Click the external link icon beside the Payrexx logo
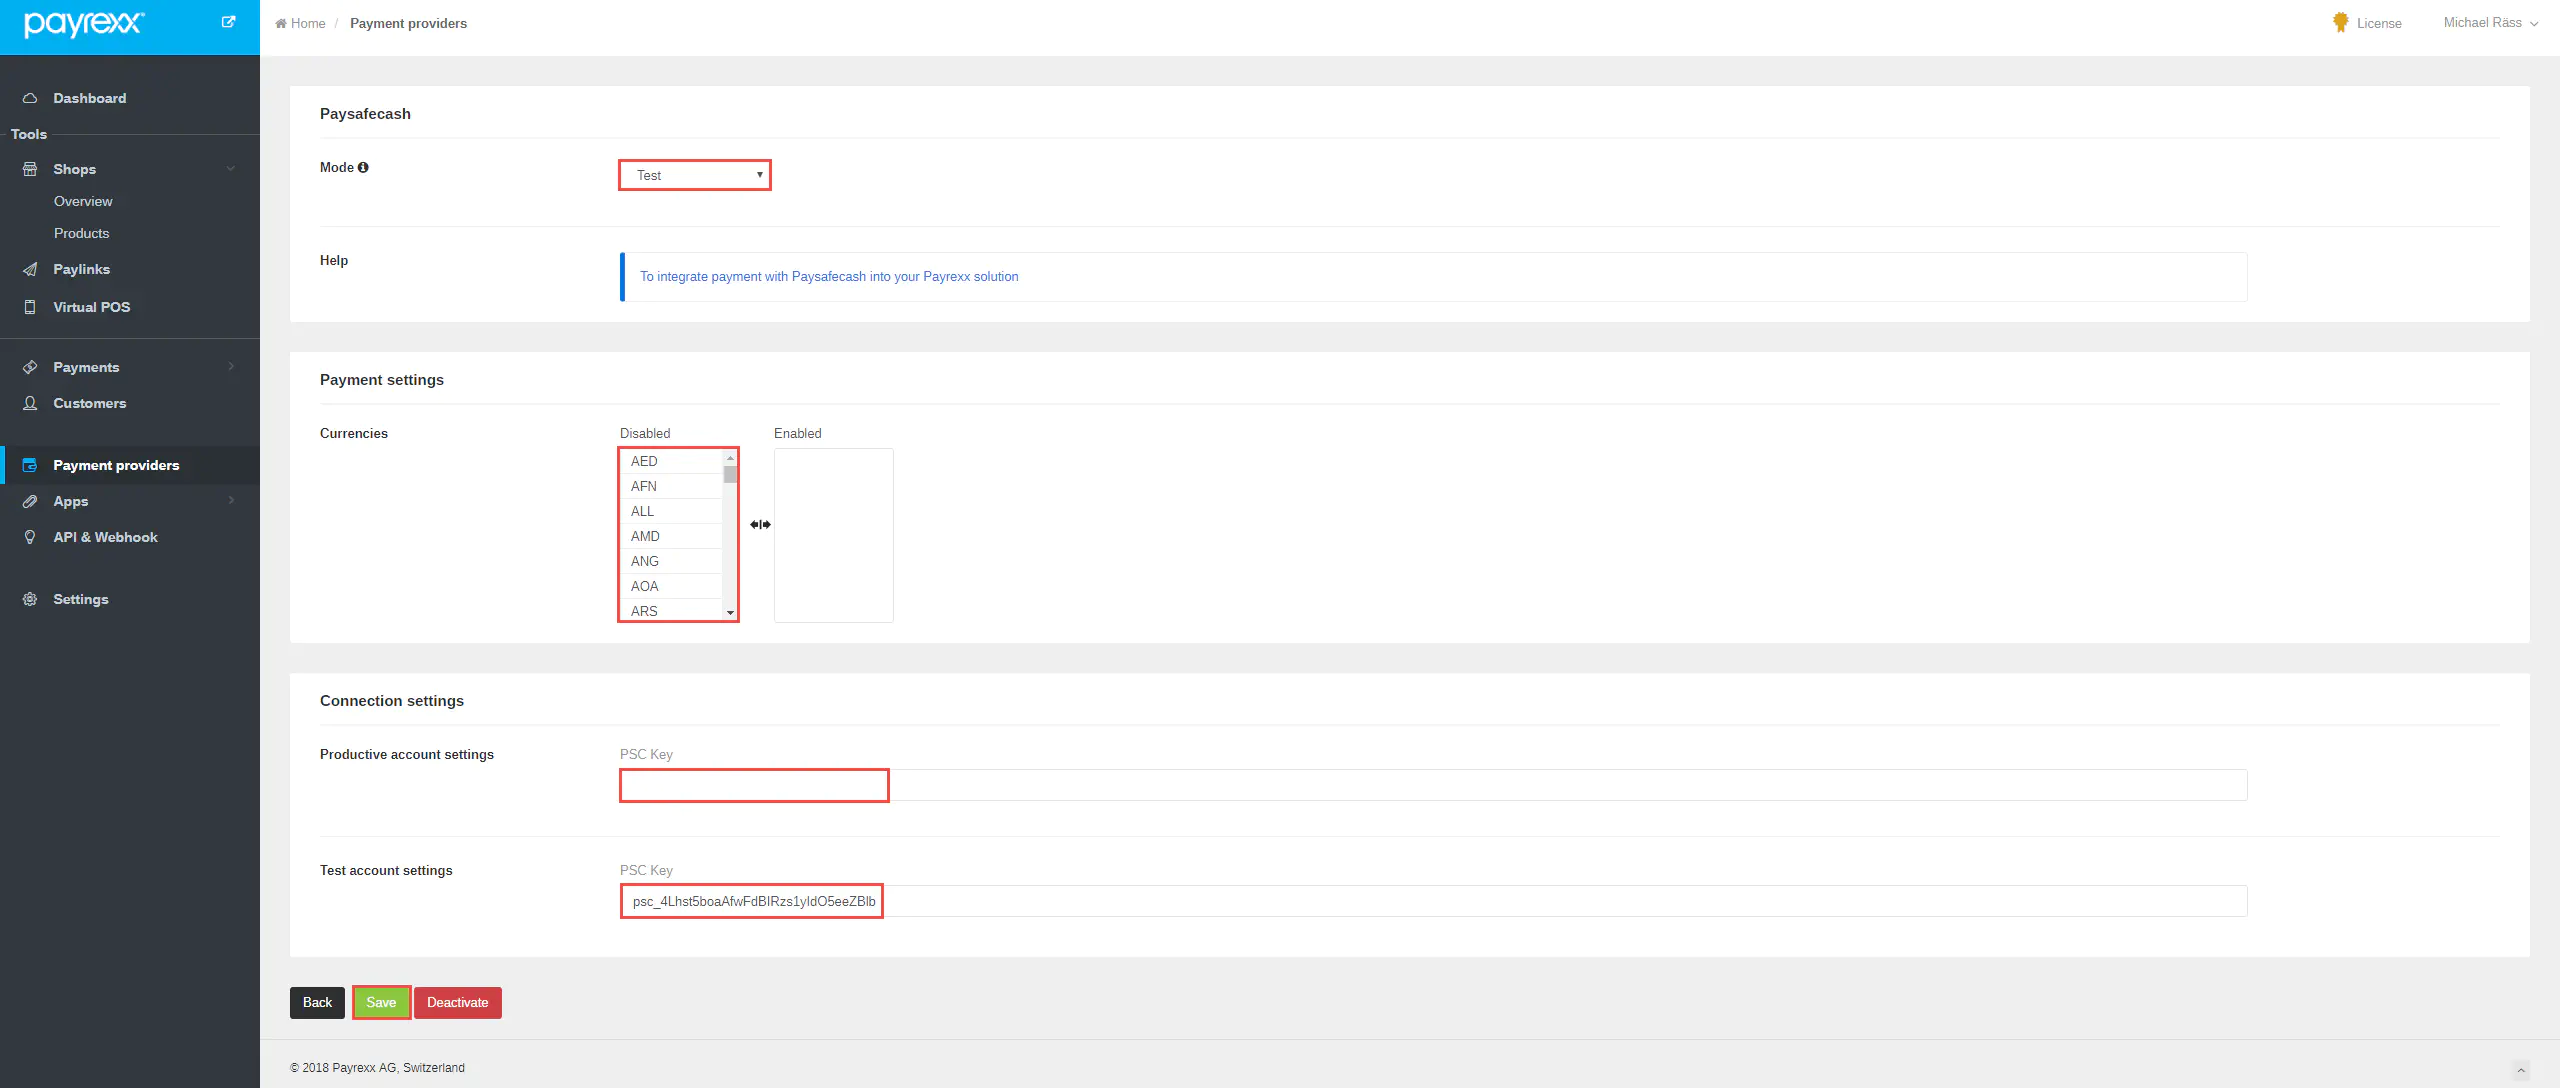Screen dimensions: 2560x1088 coord(228,22)
